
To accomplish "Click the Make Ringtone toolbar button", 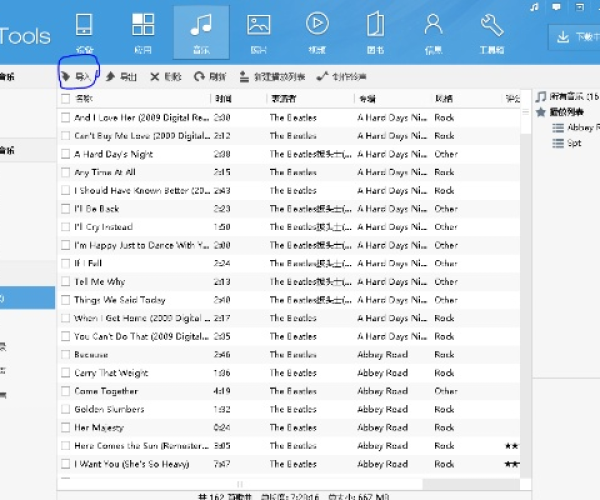I will [342, 77].
